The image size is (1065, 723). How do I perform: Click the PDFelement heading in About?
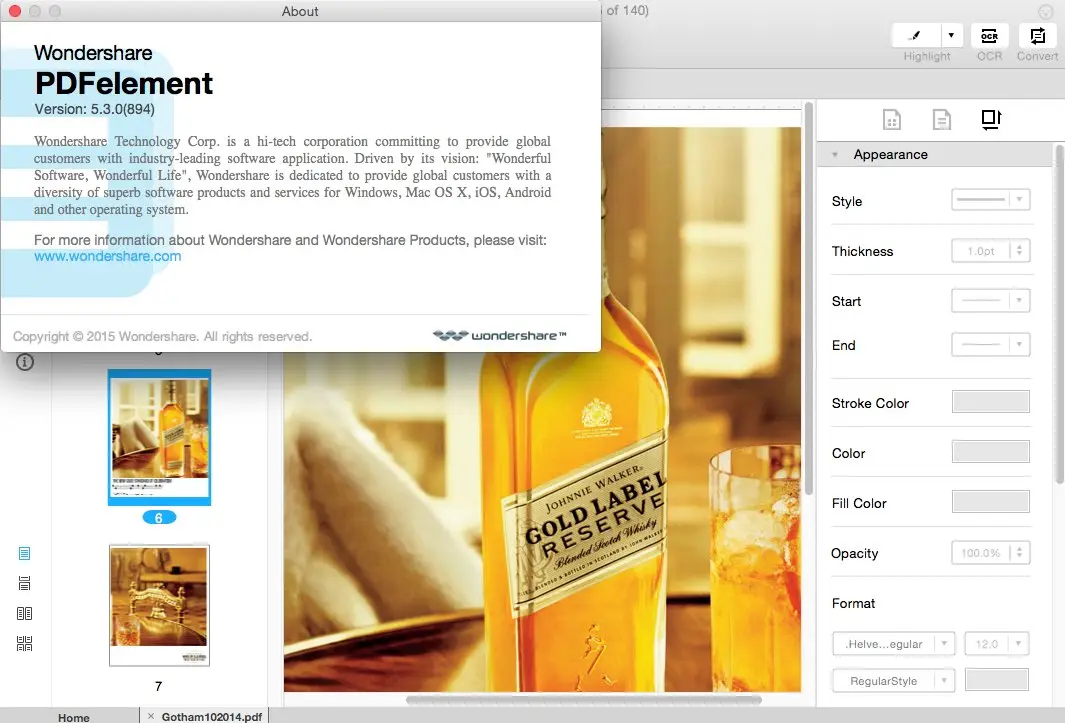[124, 84]
